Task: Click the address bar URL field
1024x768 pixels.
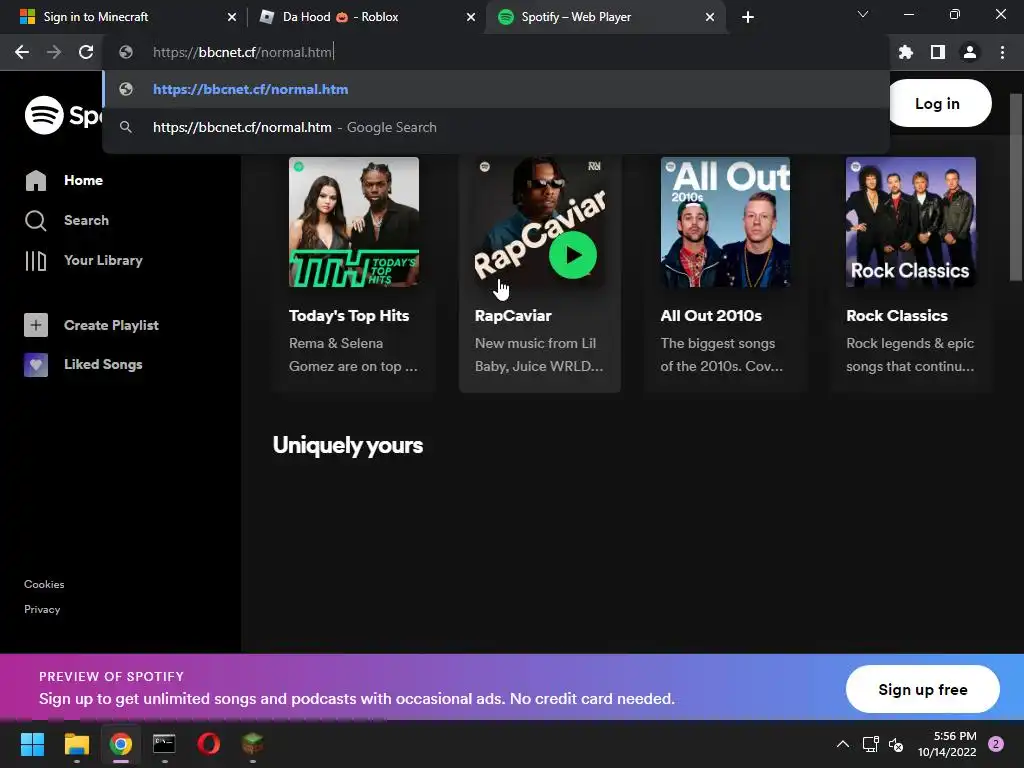Action: [496, 52]
